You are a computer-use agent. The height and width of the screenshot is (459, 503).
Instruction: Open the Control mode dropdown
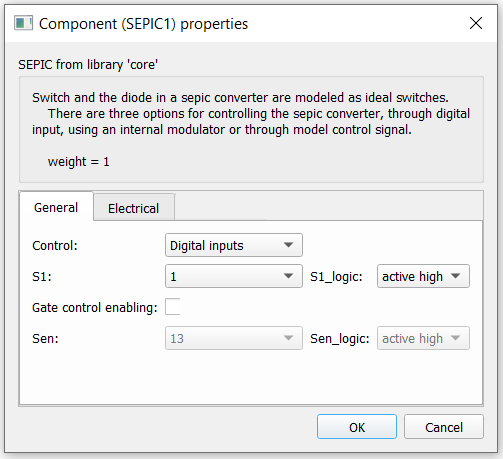(234, 245)
